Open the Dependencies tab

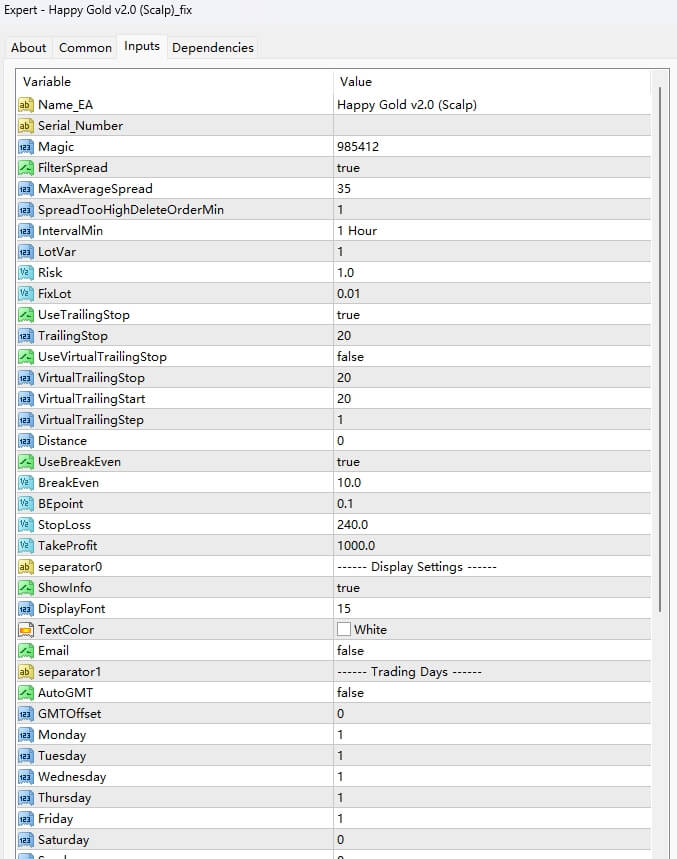click(x=213, y=48)
